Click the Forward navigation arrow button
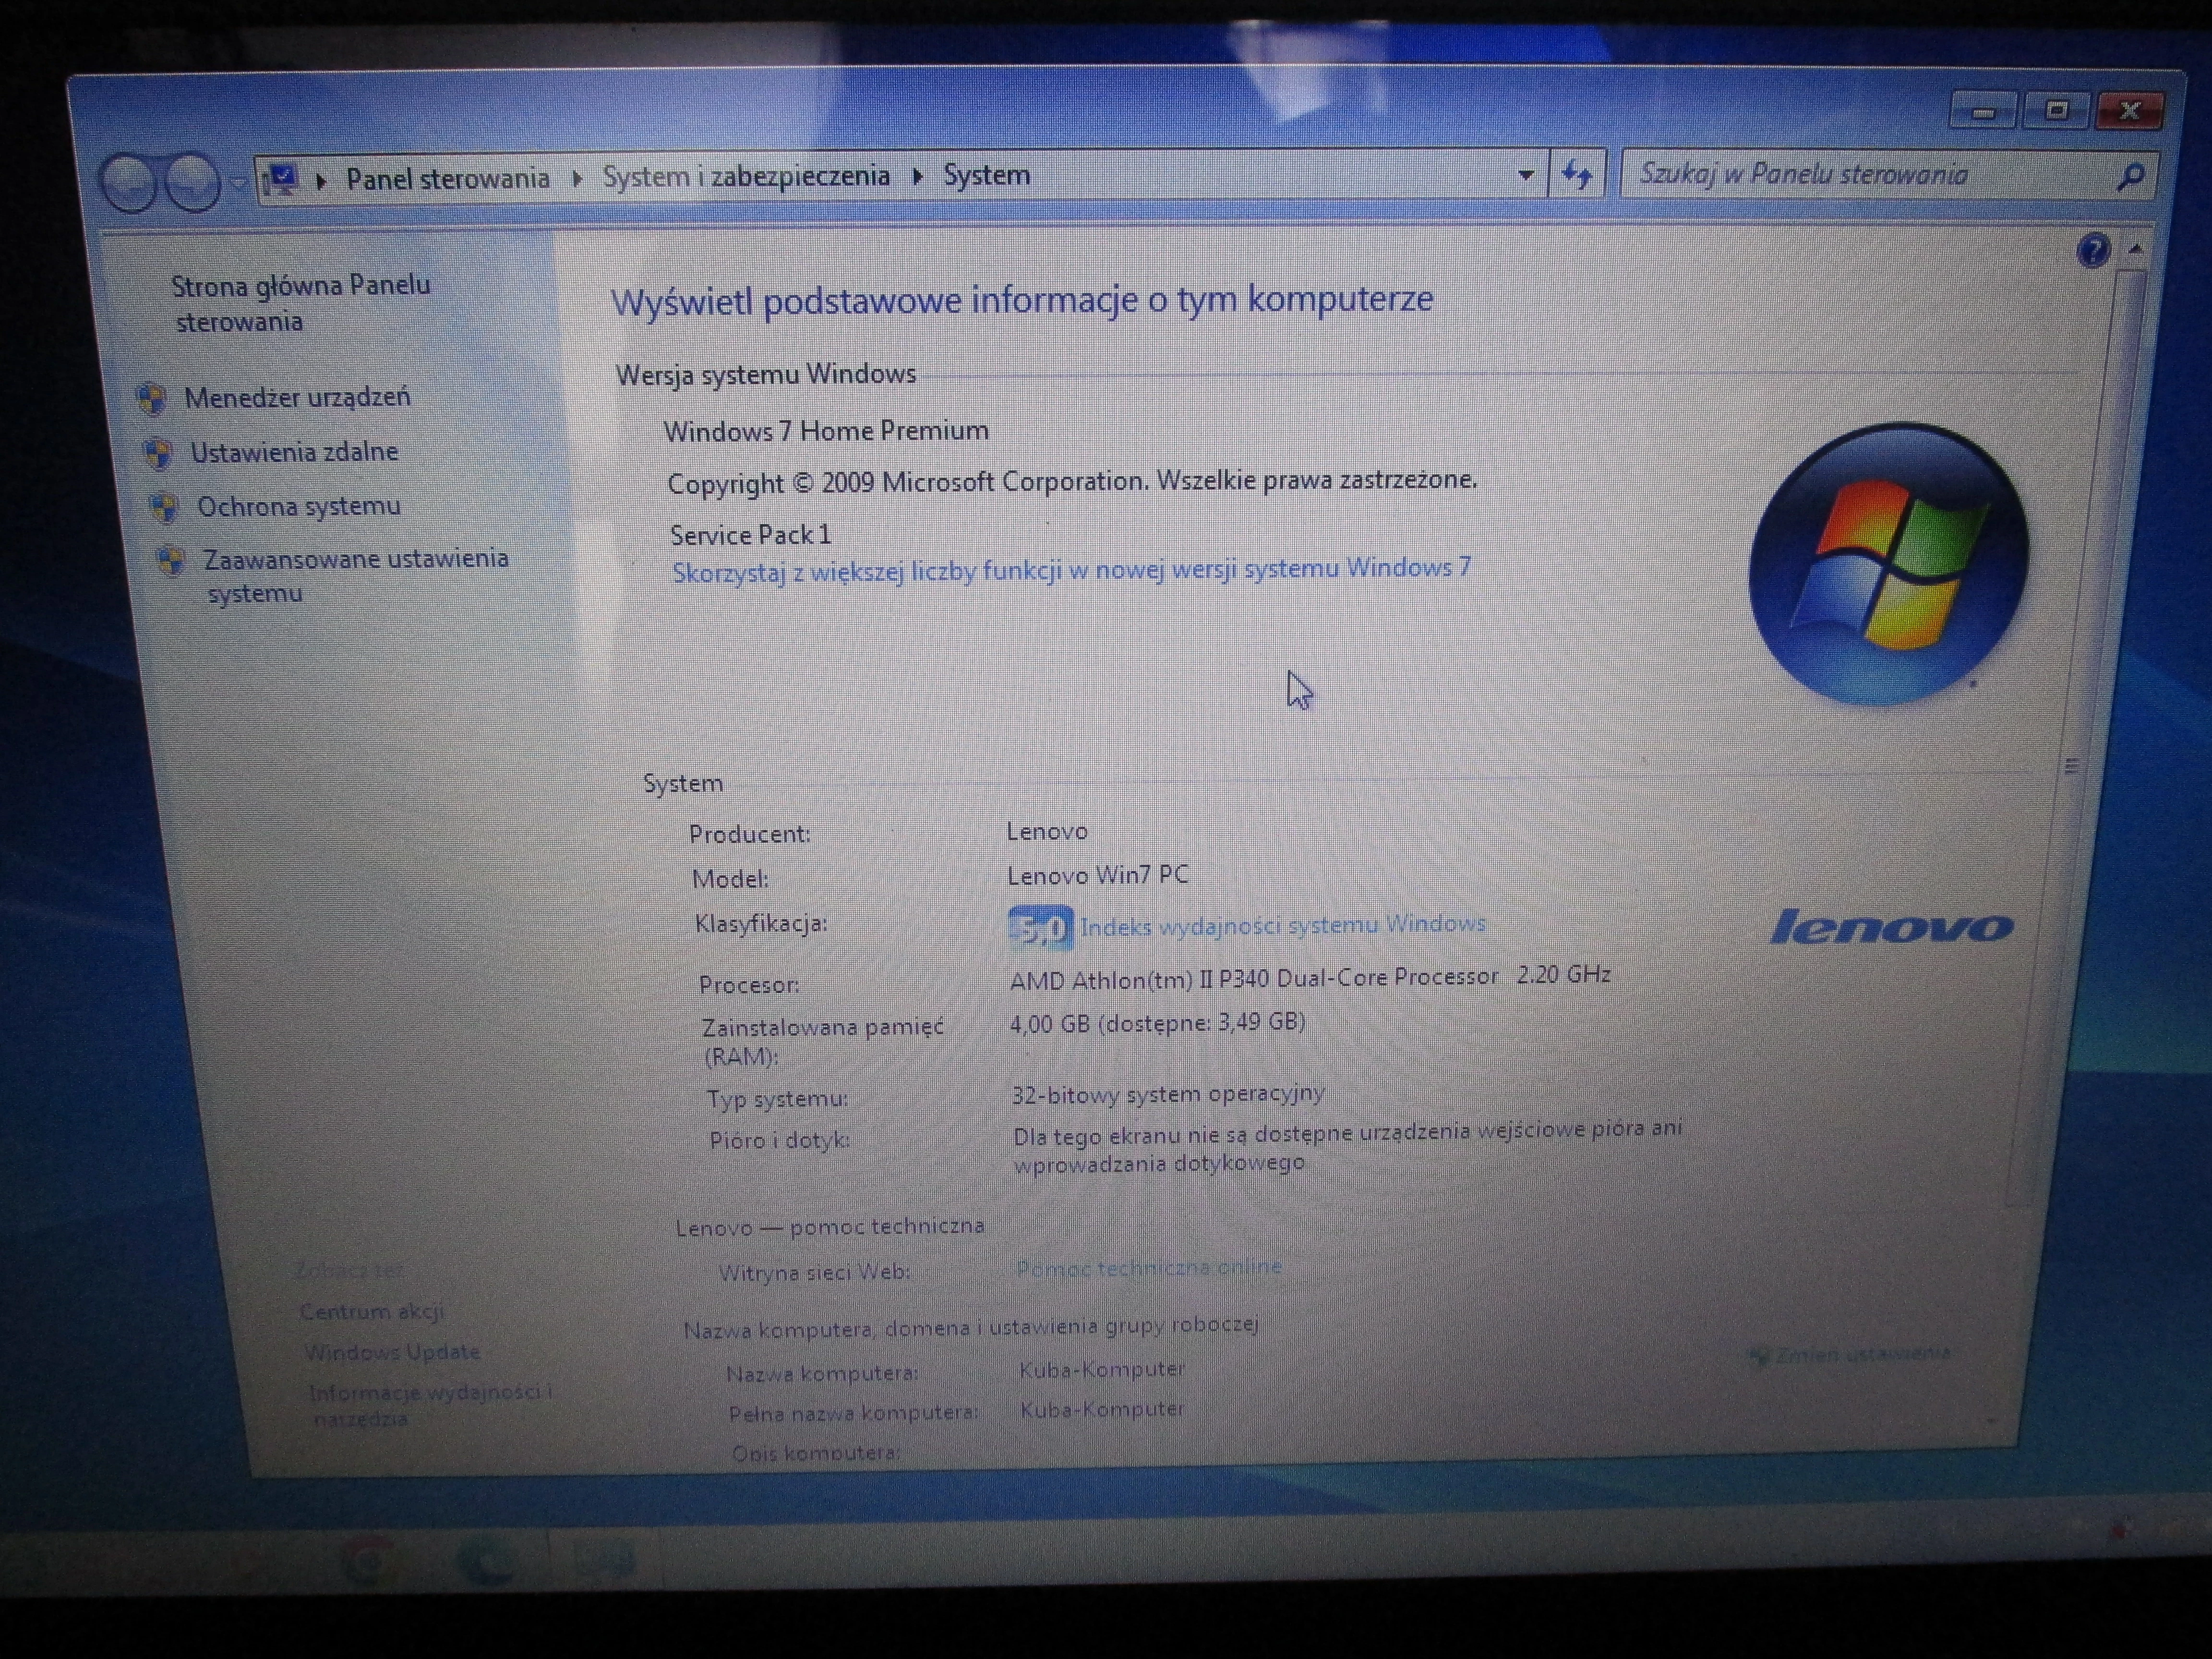 [193, 183]
